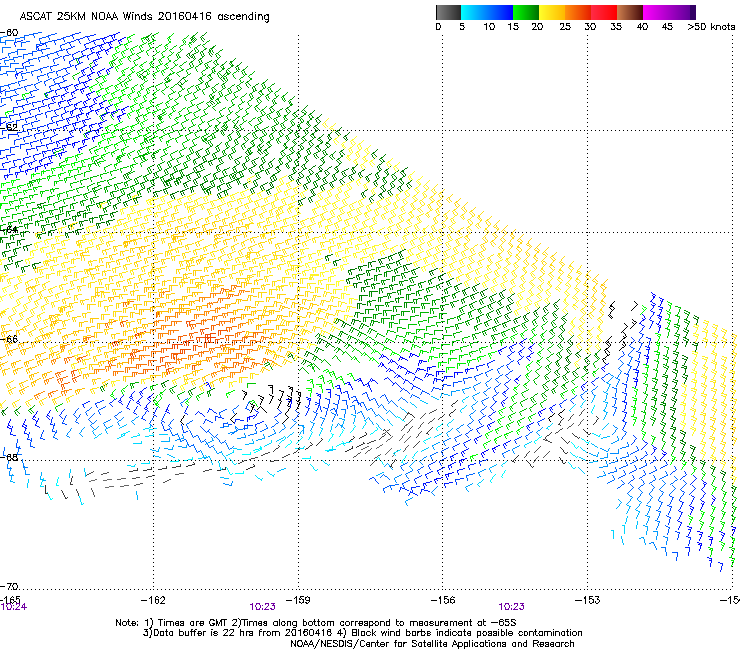This screenshot has width=740, height=650.
Task: Click the cyan 5-10 knots legend swatch
Action: point(474,12)
